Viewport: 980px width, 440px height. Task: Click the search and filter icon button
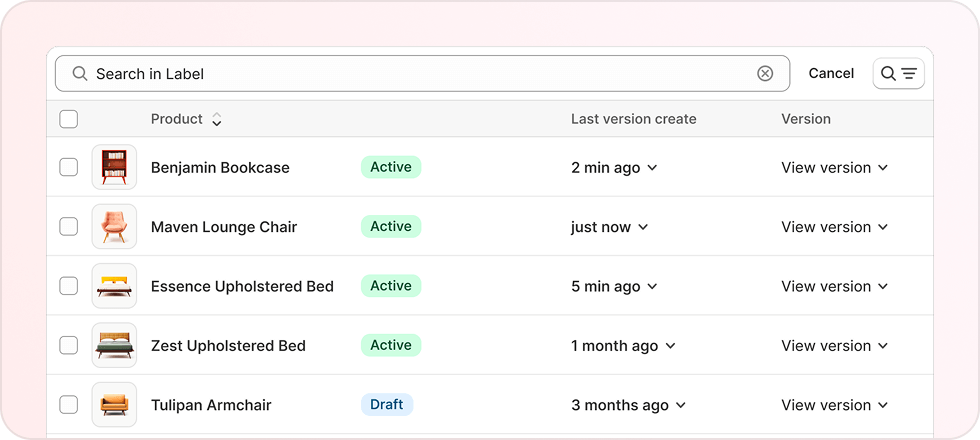(898, 73)
